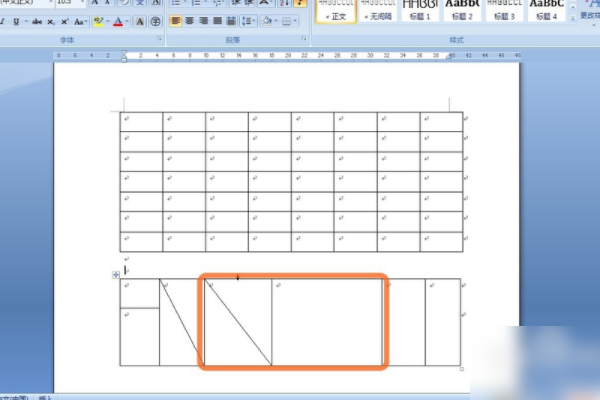The image size is (600, 400).
Task: Click the table borders button
Action: 286,21
